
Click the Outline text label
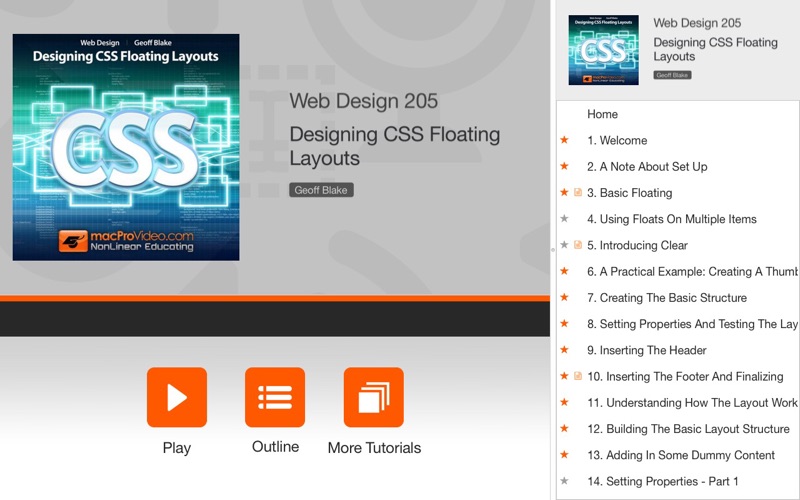click(275, 447)
